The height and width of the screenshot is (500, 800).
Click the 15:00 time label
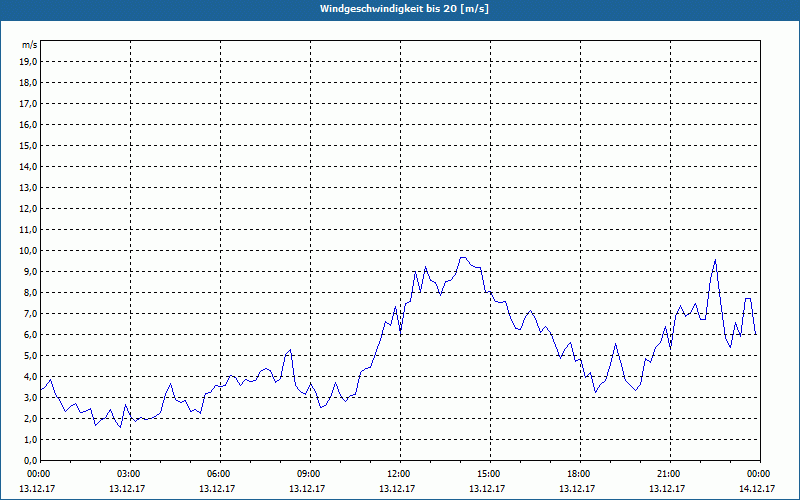[x=487, y=474]
